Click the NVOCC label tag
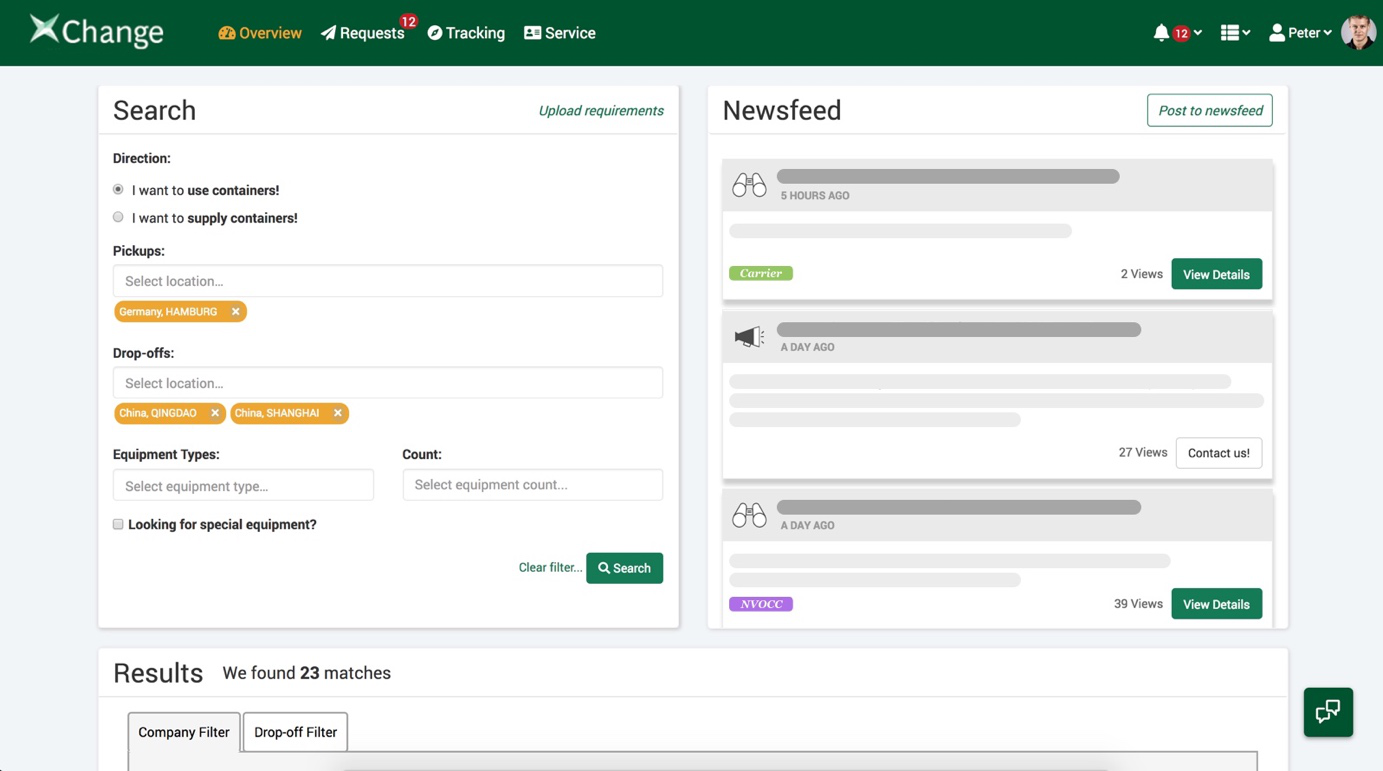Viewport: 1383px width, 771px height. 761,604
